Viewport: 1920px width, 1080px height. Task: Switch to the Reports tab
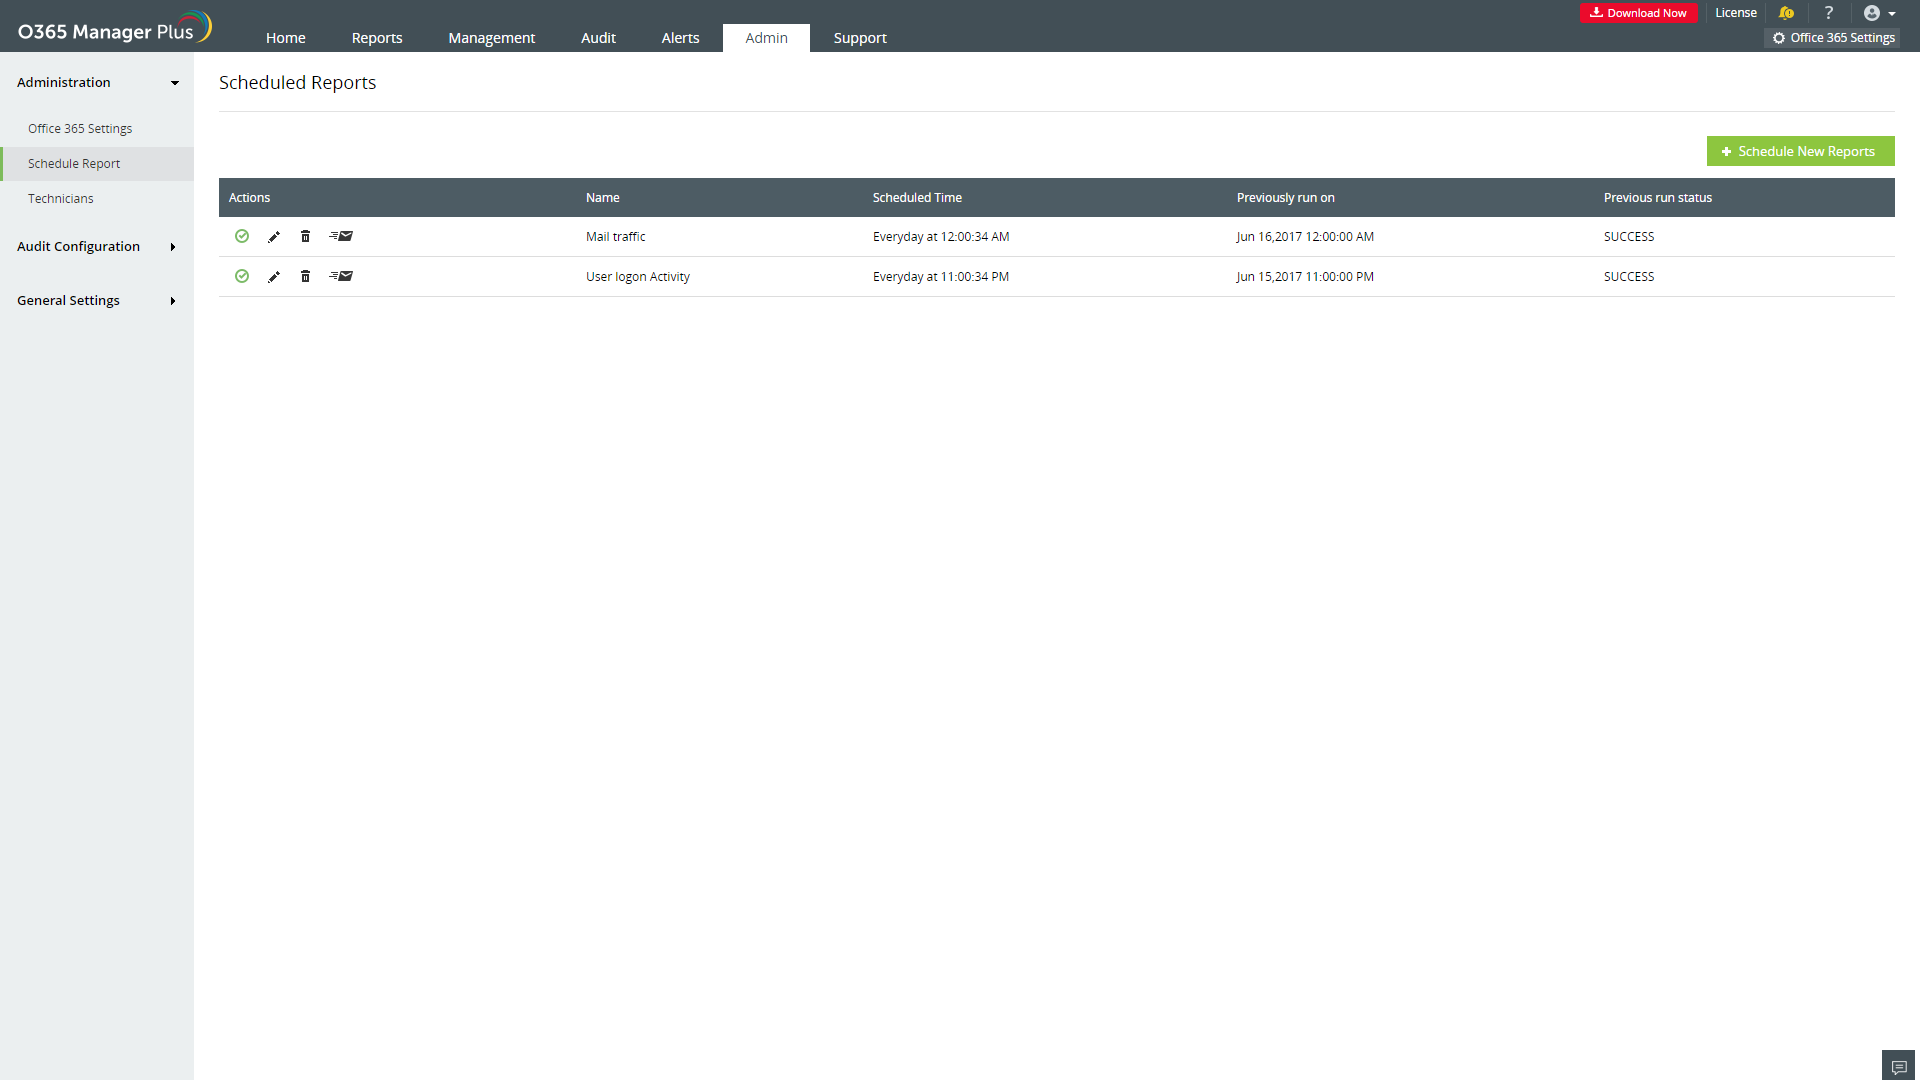coord(377,38)
